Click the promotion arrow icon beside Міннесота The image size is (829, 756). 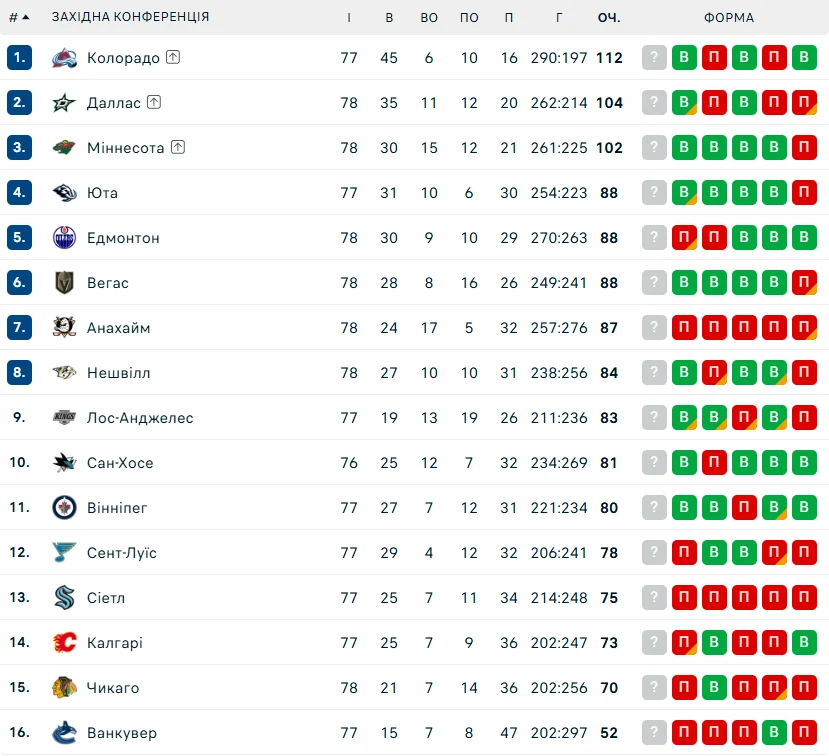(178, 148)
